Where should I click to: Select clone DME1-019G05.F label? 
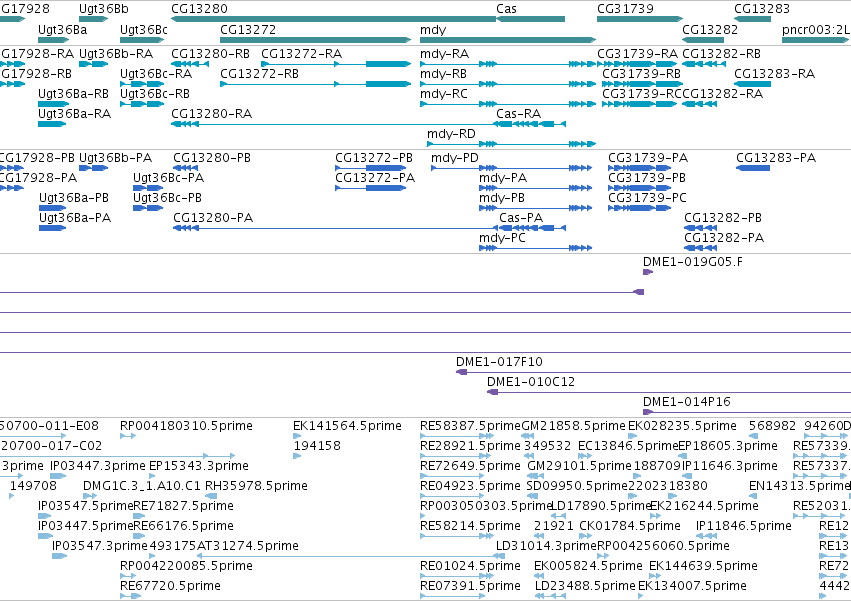693,262
